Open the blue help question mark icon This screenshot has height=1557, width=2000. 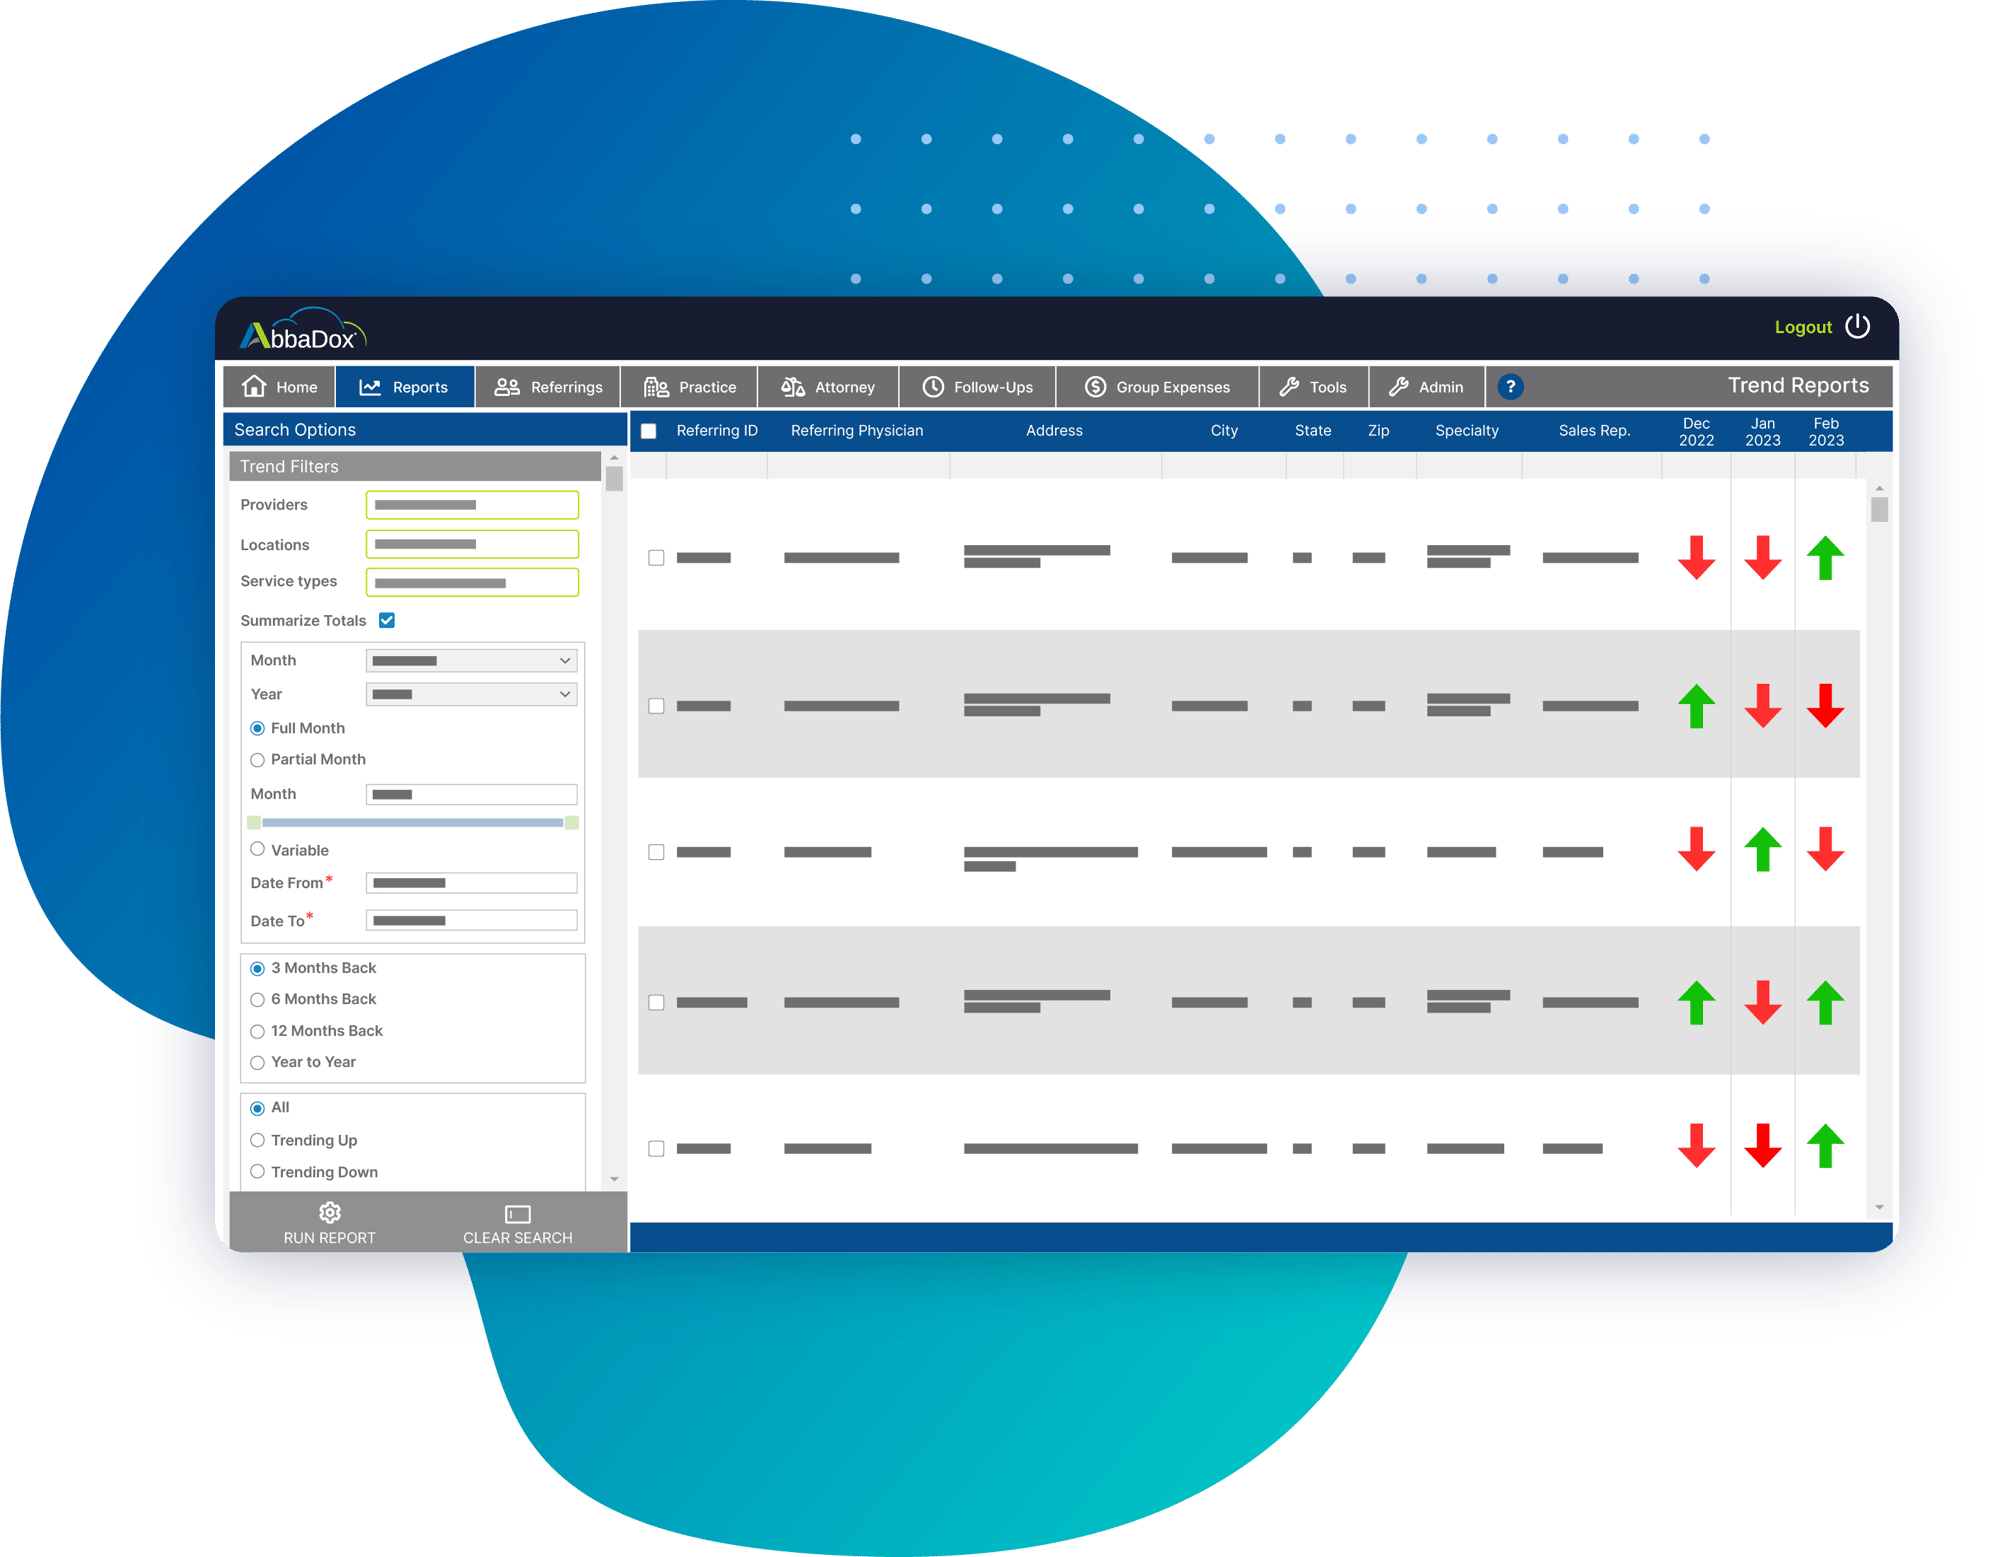click(1510, 386)
